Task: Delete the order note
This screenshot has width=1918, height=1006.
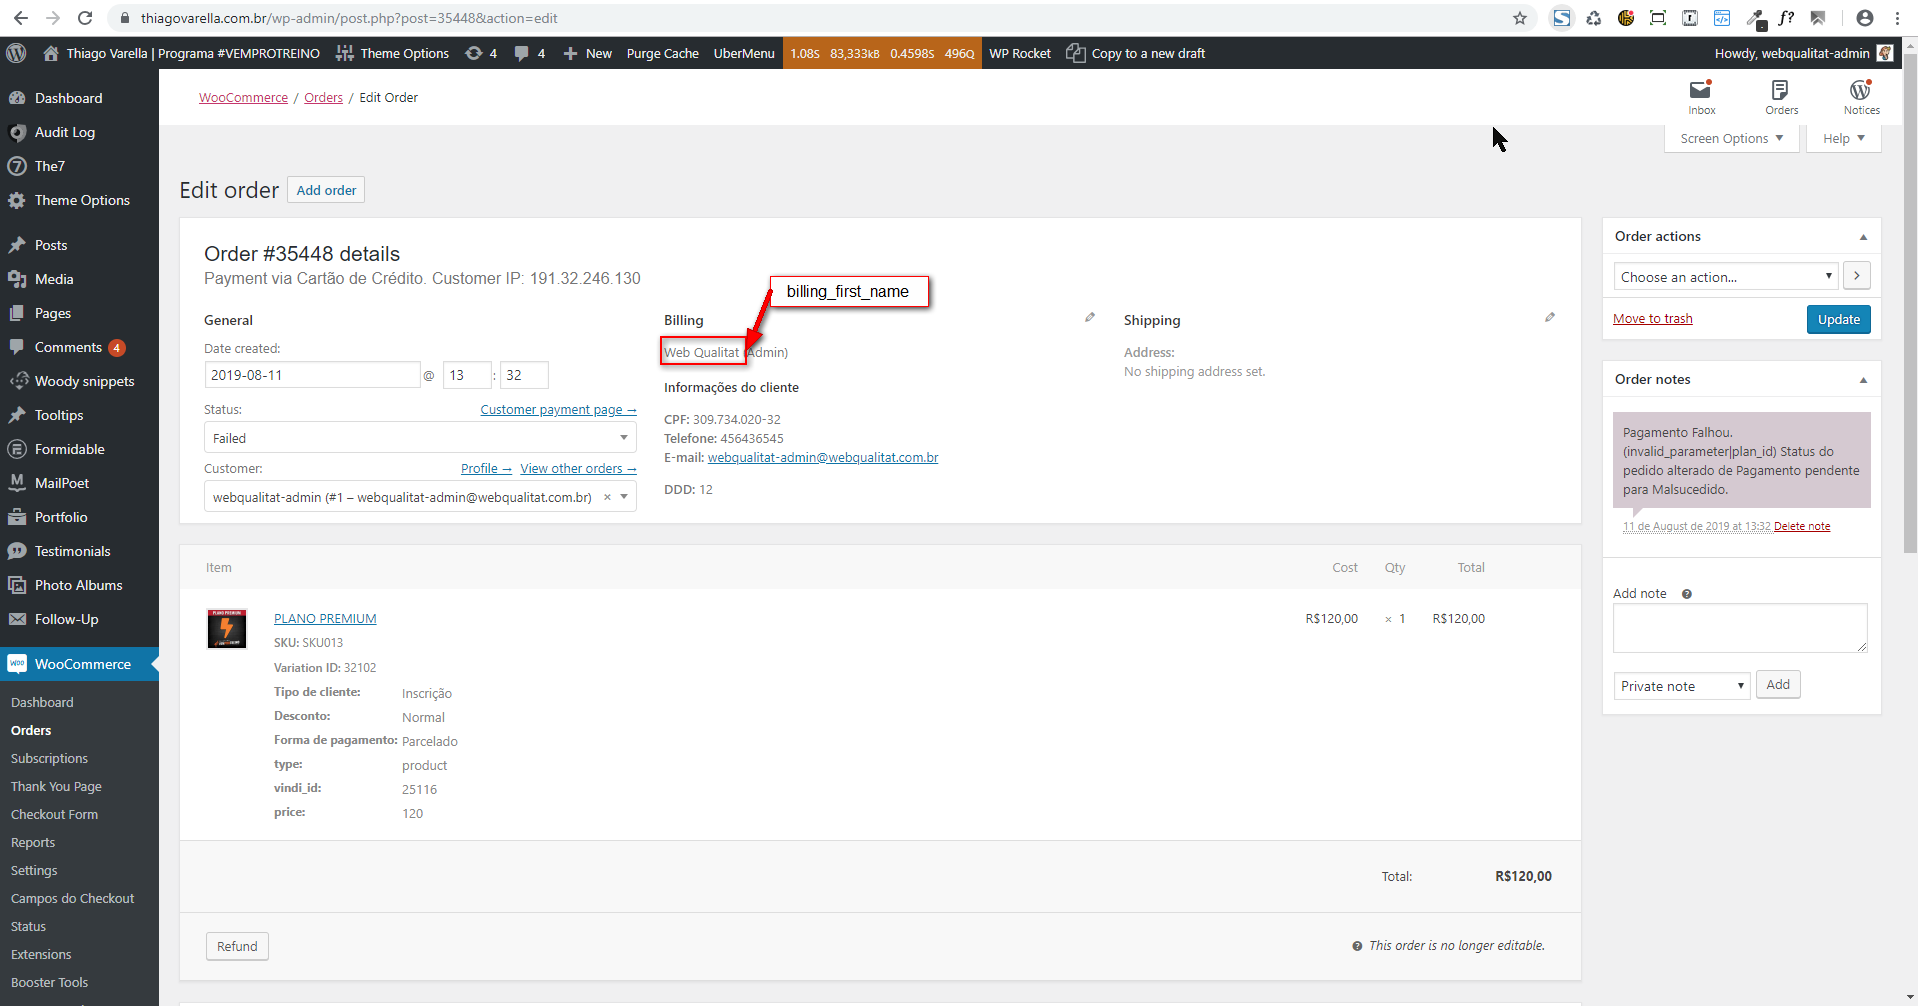Action: pyautogui.click(x=1802, y=526)
